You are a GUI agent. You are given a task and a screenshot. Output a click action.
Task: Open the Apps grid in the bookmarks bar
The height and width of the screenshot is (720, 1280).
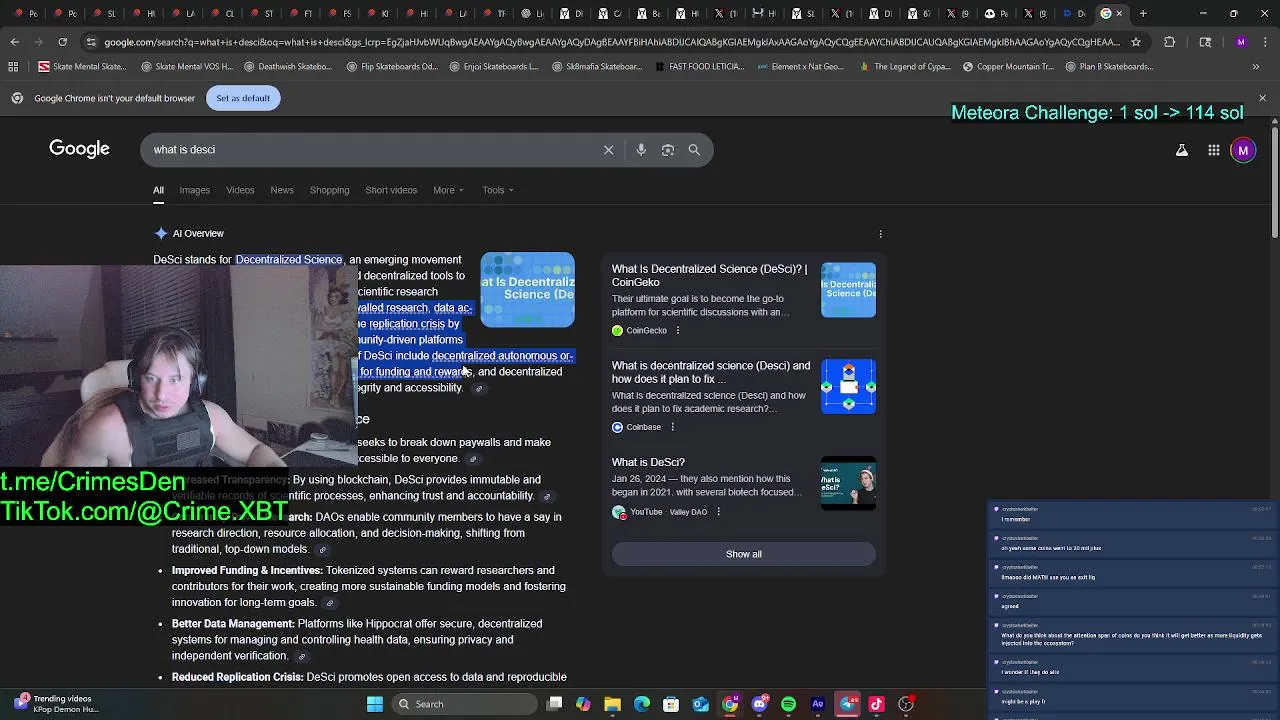pos(13,67)
